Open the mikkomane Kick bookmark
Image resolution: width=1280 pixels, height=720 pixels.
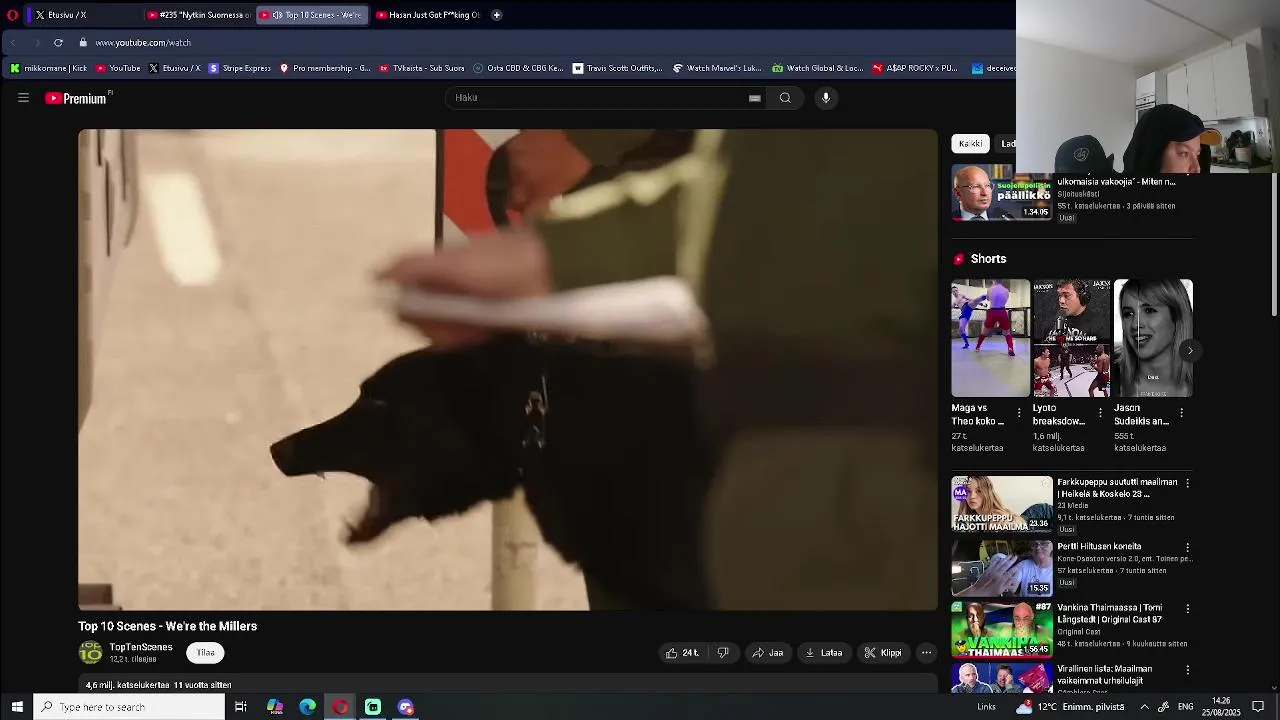pyautogui.click(x=49, y=68)
